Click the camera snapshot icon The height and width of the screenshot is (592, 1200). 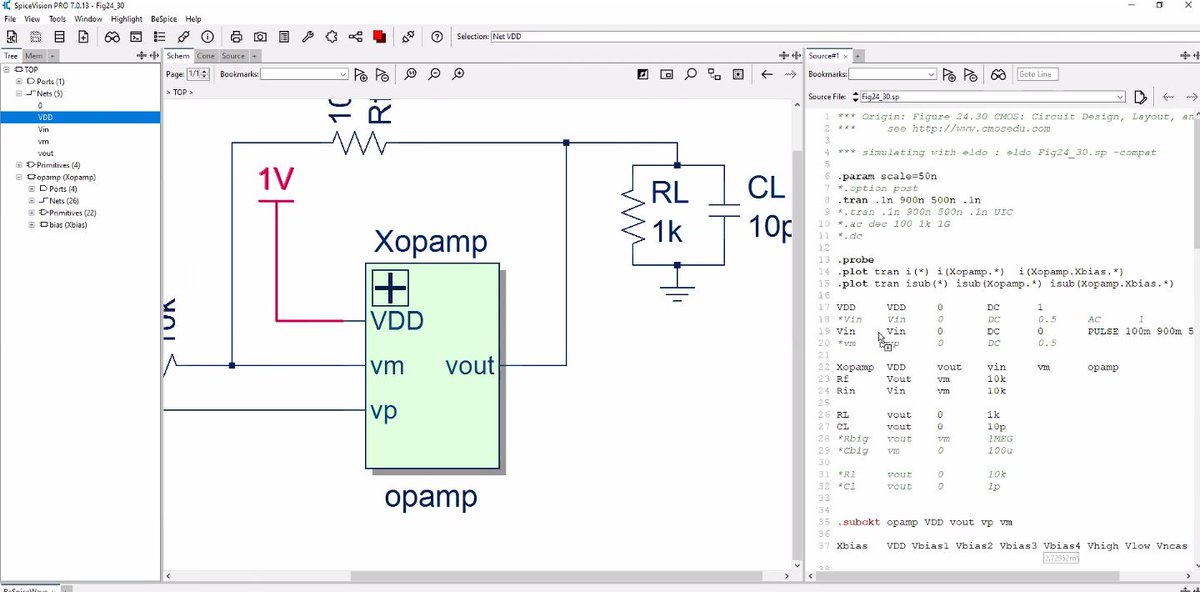click(260, 36)
